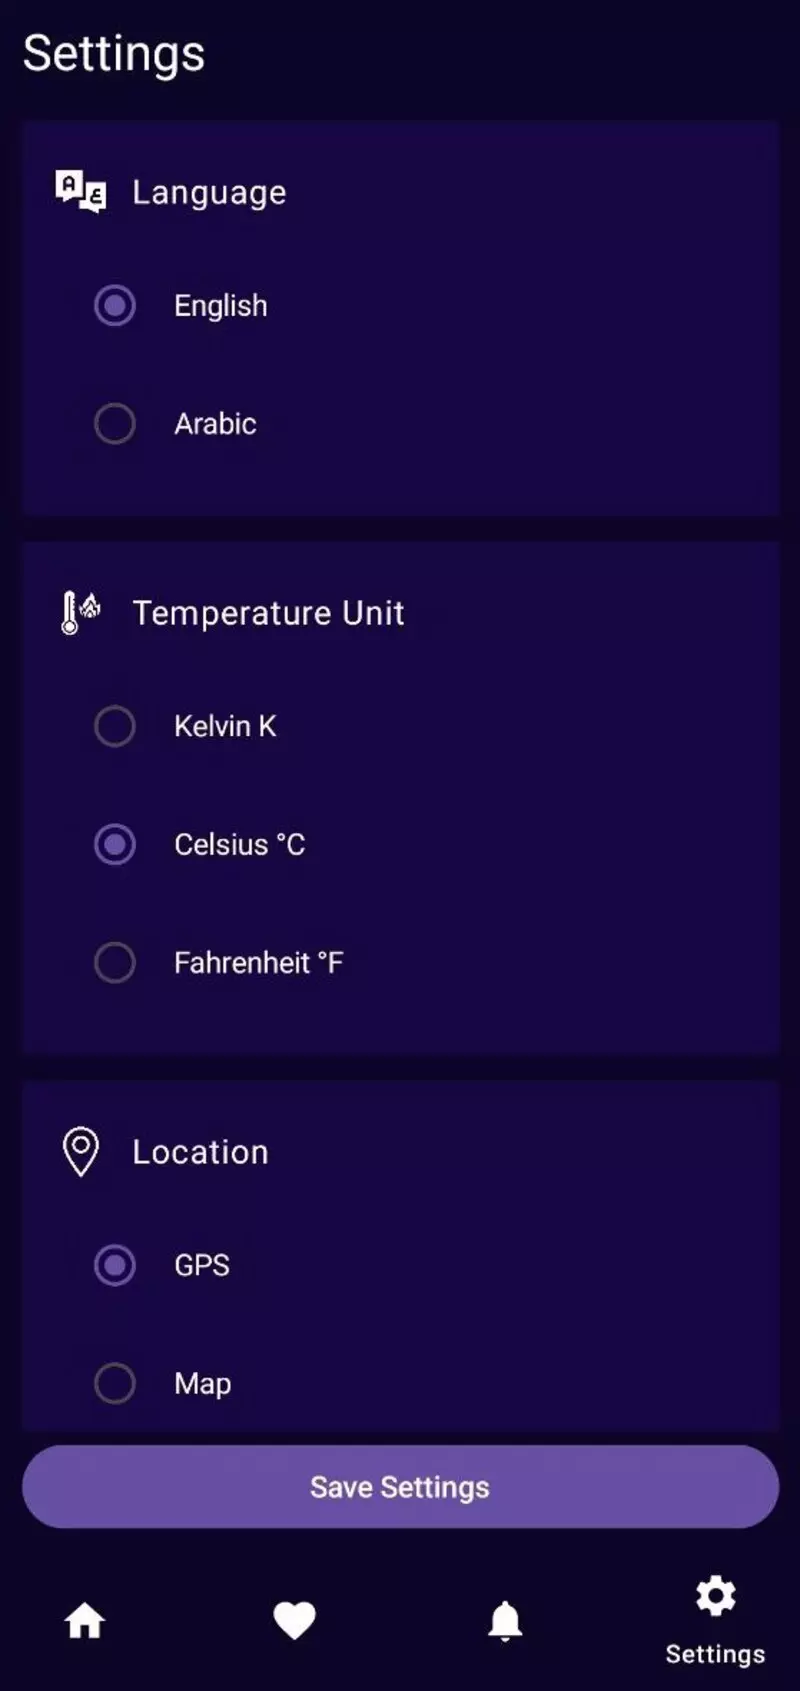Tap the Settings gear icon
This screenshot has height=1691, width=800.
click(715, 1596)
